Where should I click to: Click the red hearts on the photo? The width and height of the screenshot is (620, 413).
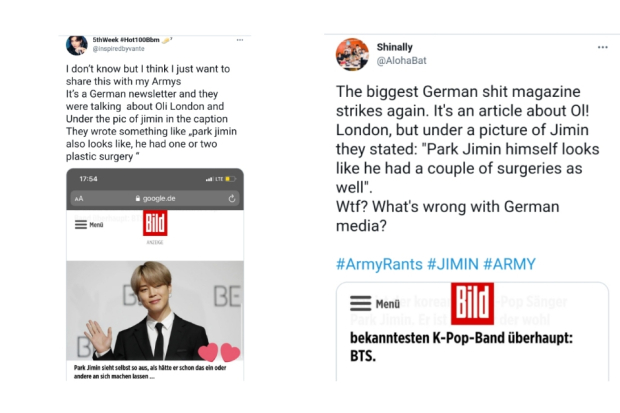[x=219, y=351]
